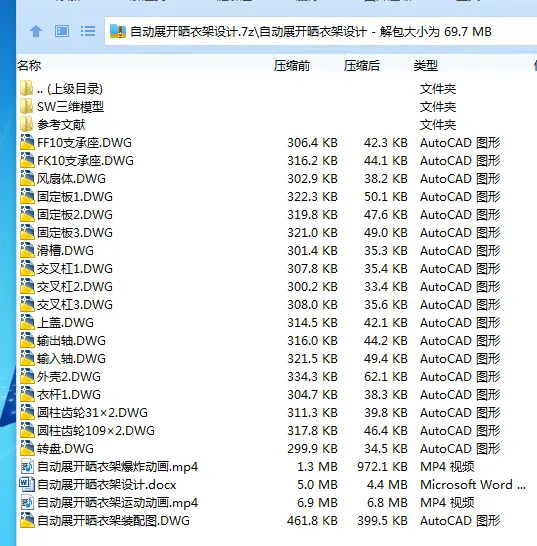Select file name 自动展开晒衣架爆炸动画.mp4
Image resolution: width=537 pixels, height=546 pixels.
[117, 467]
